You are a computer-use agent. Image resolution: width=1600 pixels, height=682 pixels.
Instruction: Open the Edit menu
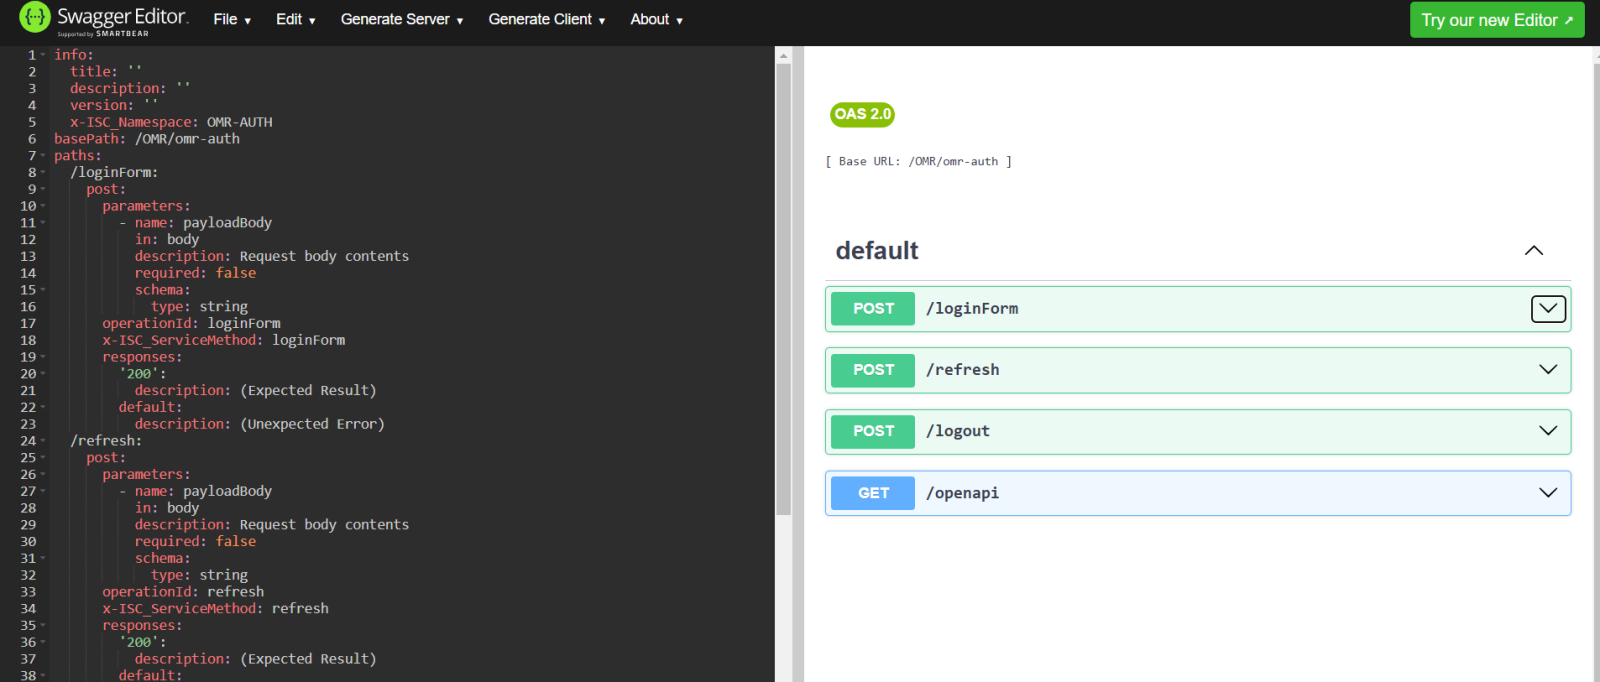[x=295, y=19]
